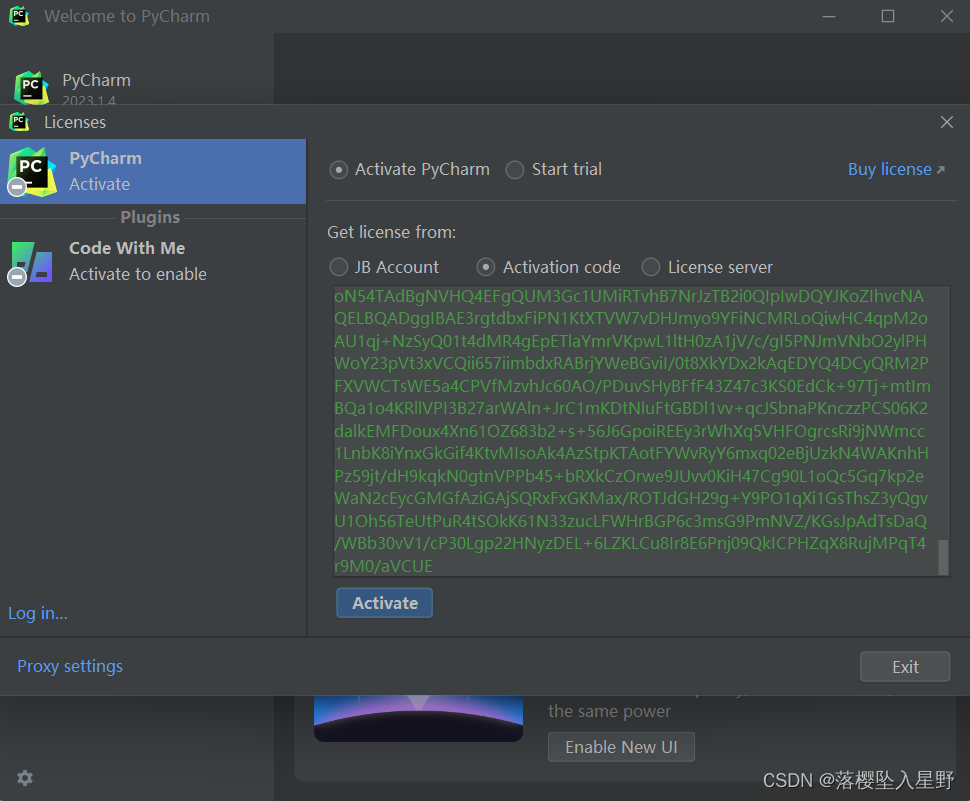Select Code With Me plugin entry
This screenshot has height=801, width=970.
coord(153,261)
